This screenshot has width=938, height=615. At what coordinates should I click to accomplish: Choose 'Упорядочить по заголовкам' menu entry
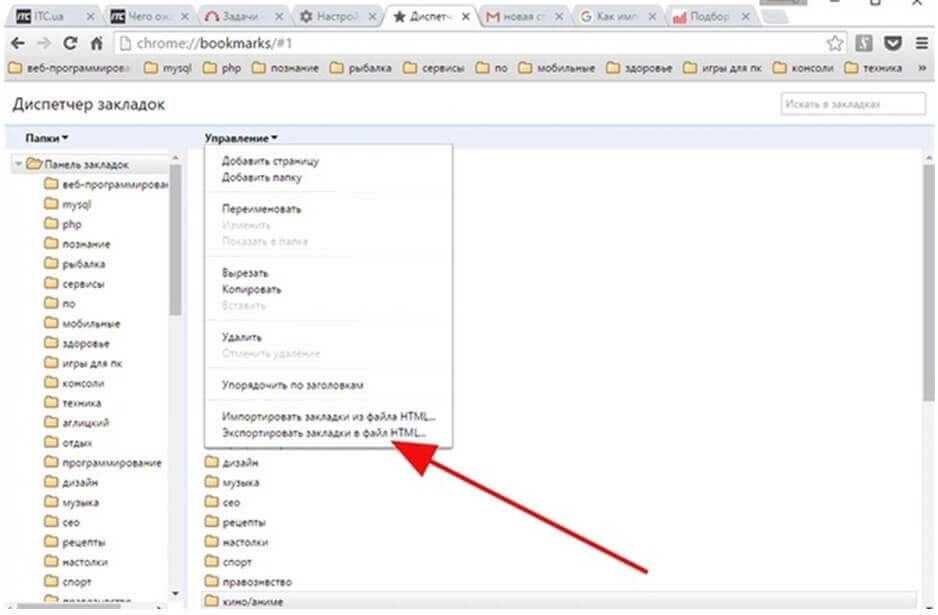[291, 385]
